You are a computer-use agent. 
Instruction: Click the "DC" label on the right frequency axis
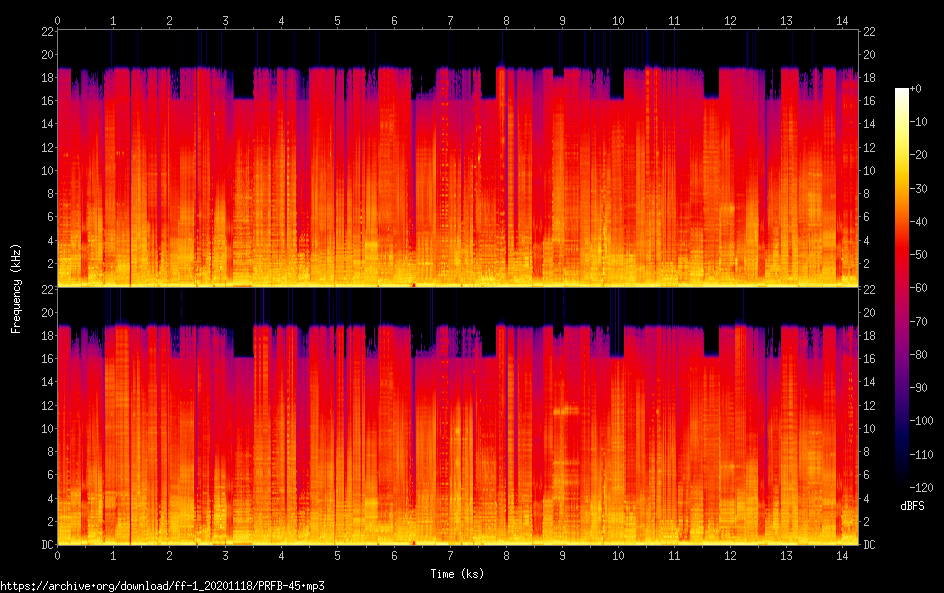[869, 544]
